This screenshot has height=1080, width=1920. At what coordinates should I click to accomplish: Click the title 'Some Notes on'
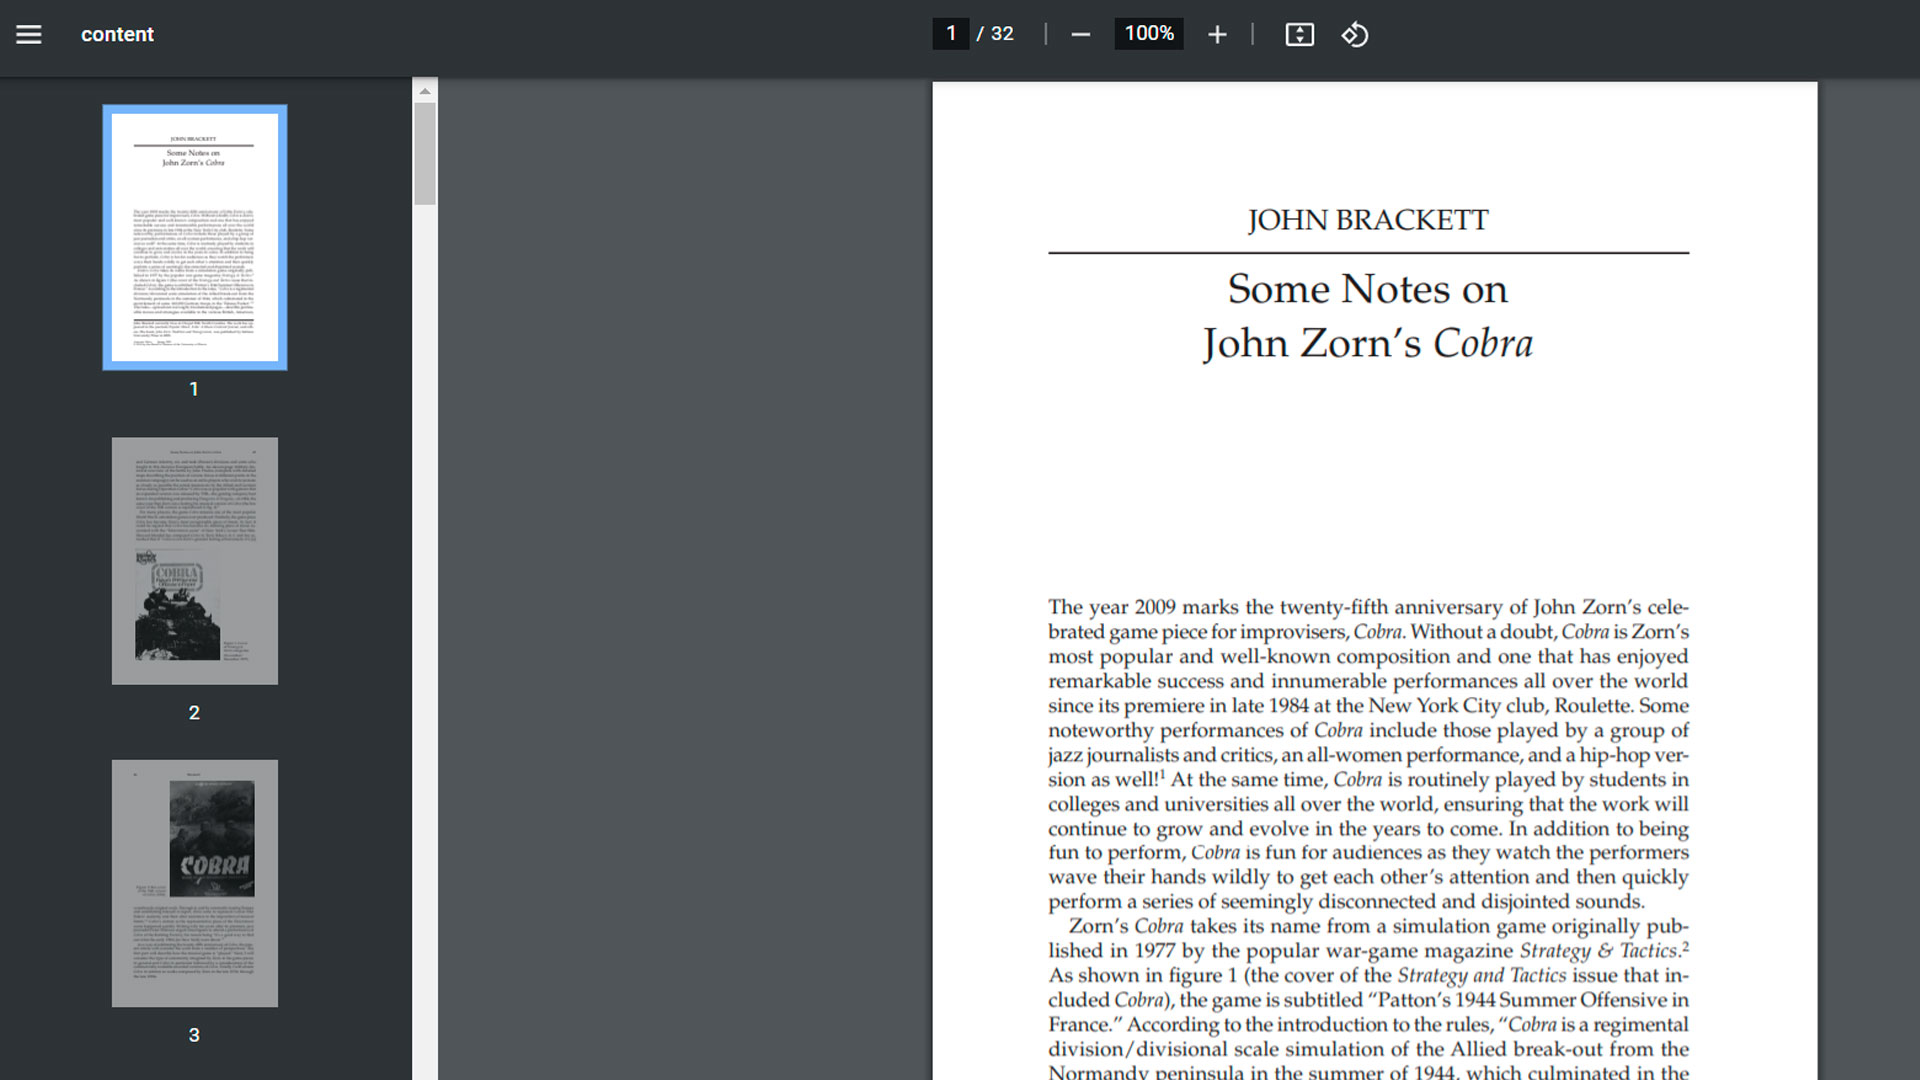click(x=1367, y=289)
